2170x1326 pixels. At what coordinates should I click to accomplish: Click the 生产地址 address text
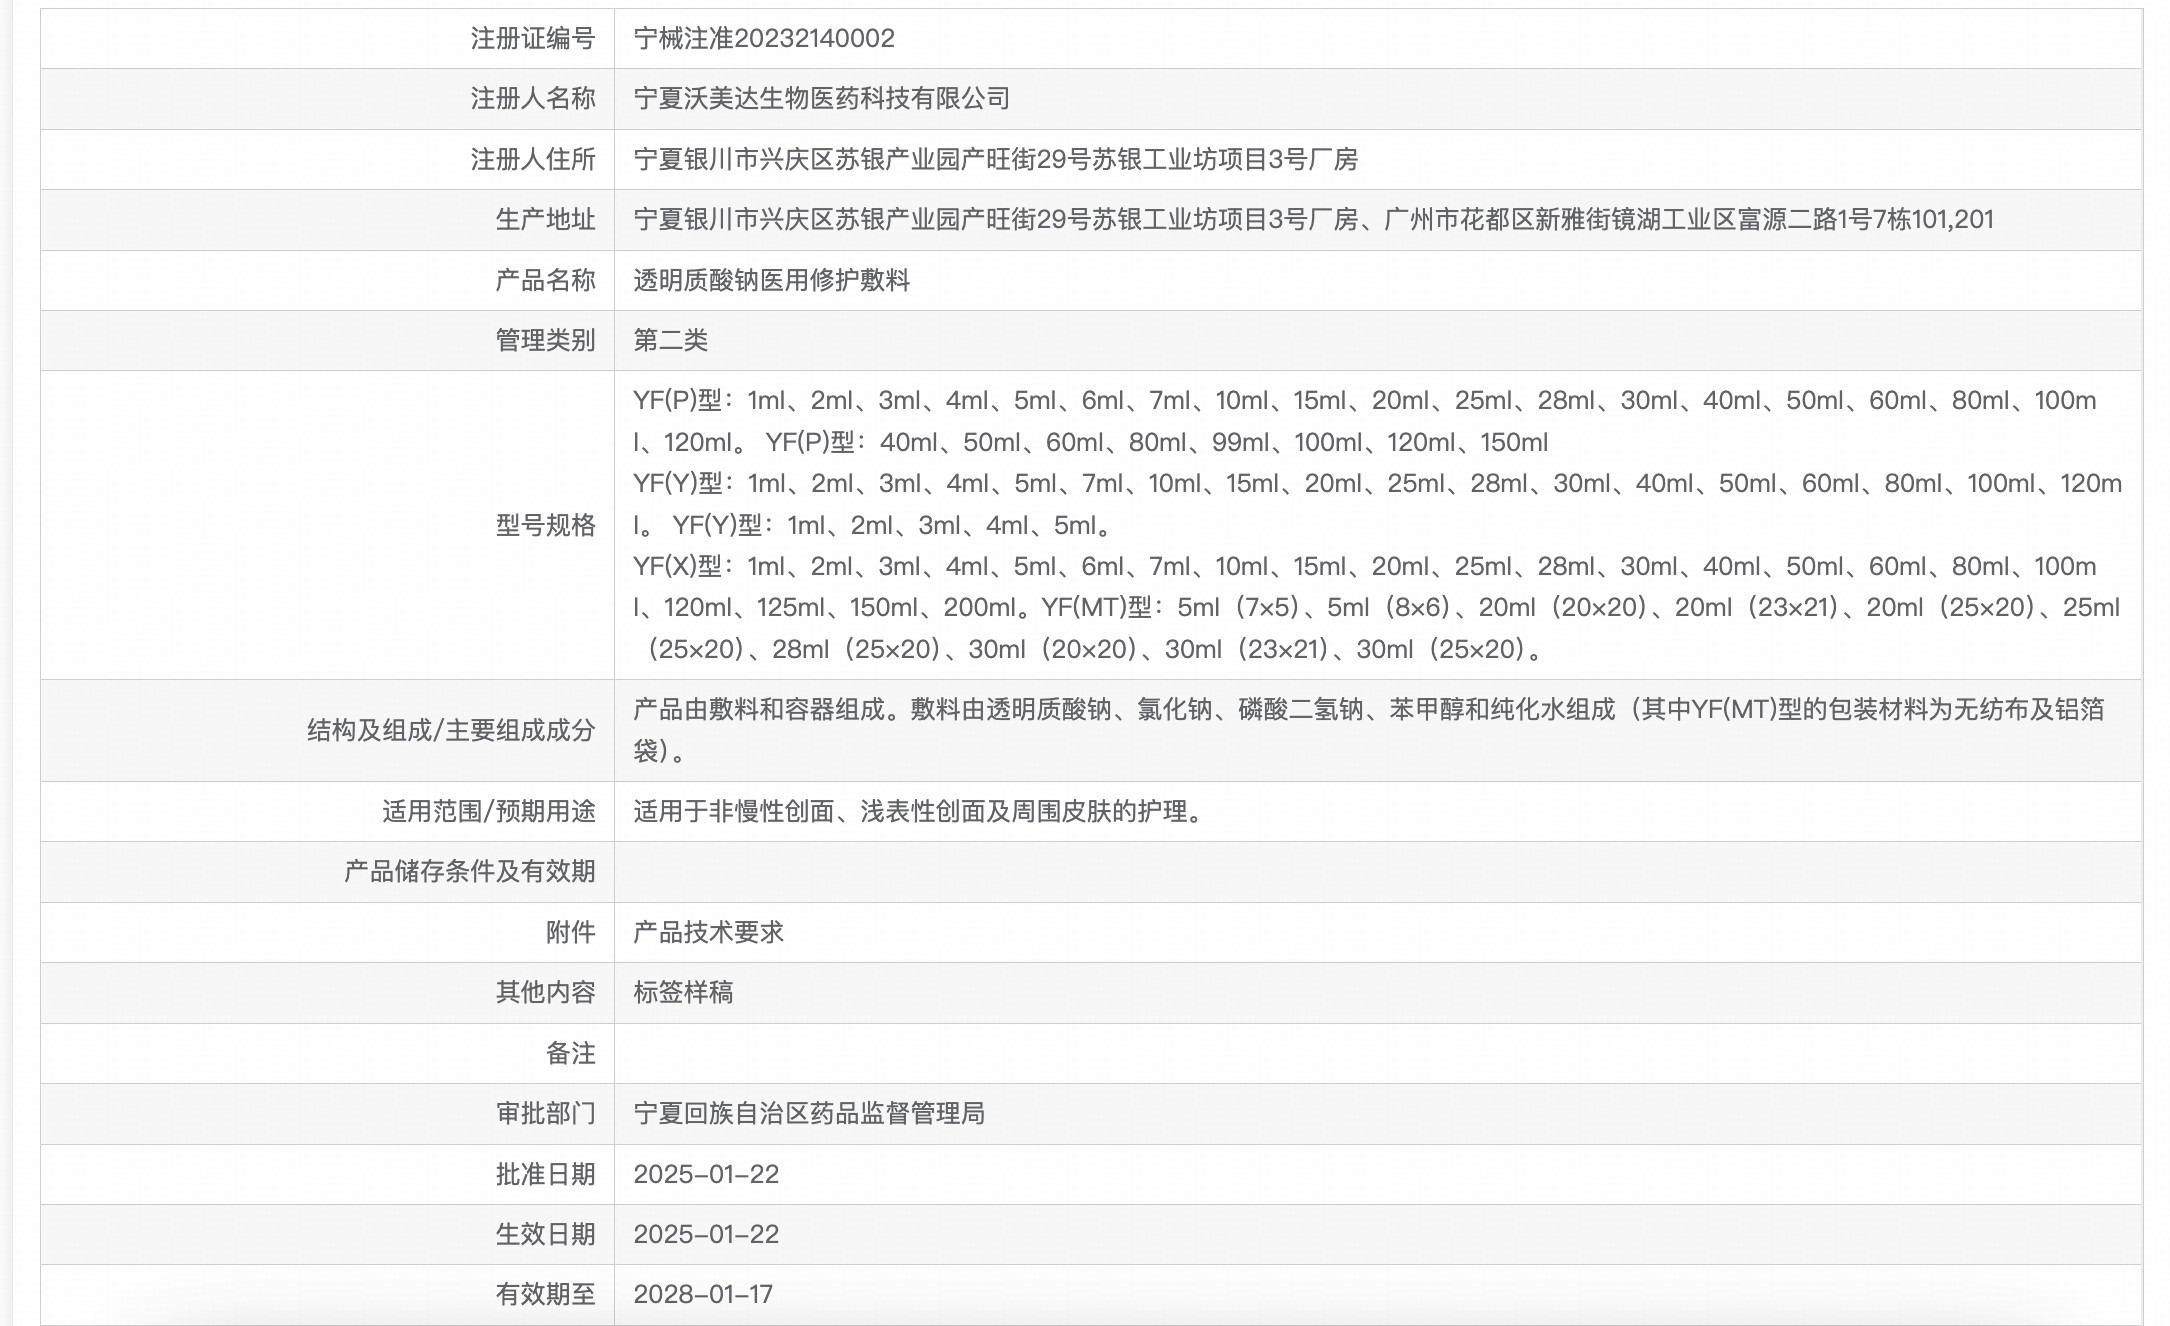tap(1312, 219)
